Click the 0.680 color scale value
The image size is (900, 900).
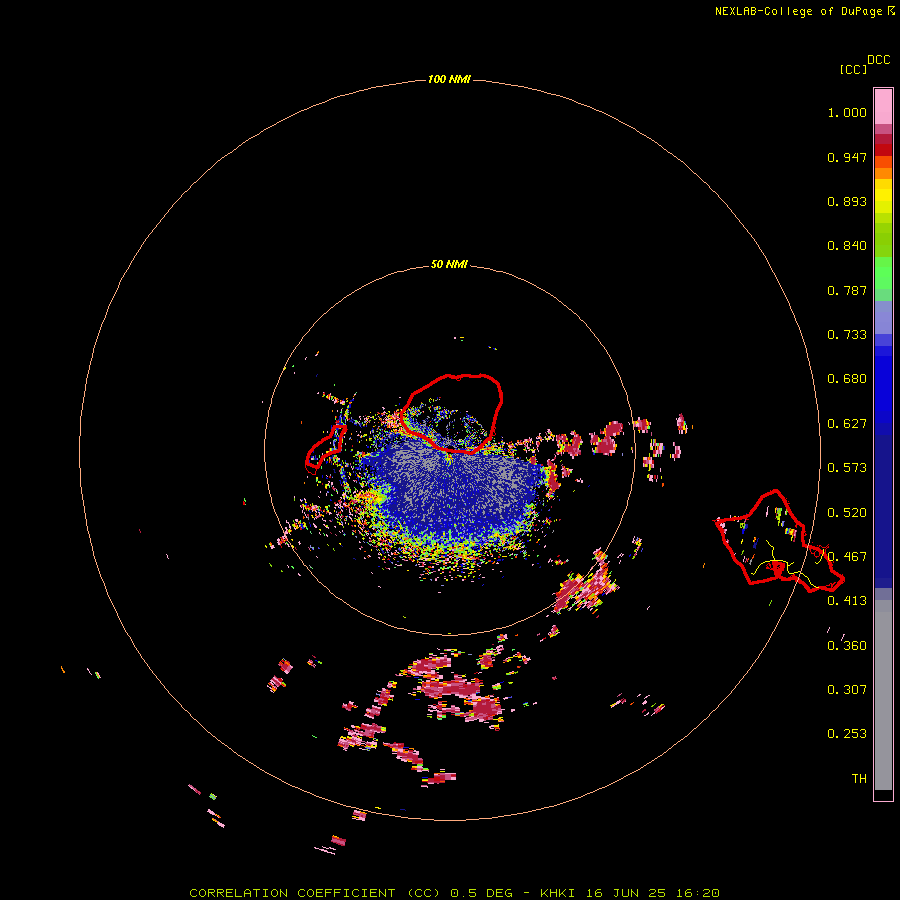point(847,379)
